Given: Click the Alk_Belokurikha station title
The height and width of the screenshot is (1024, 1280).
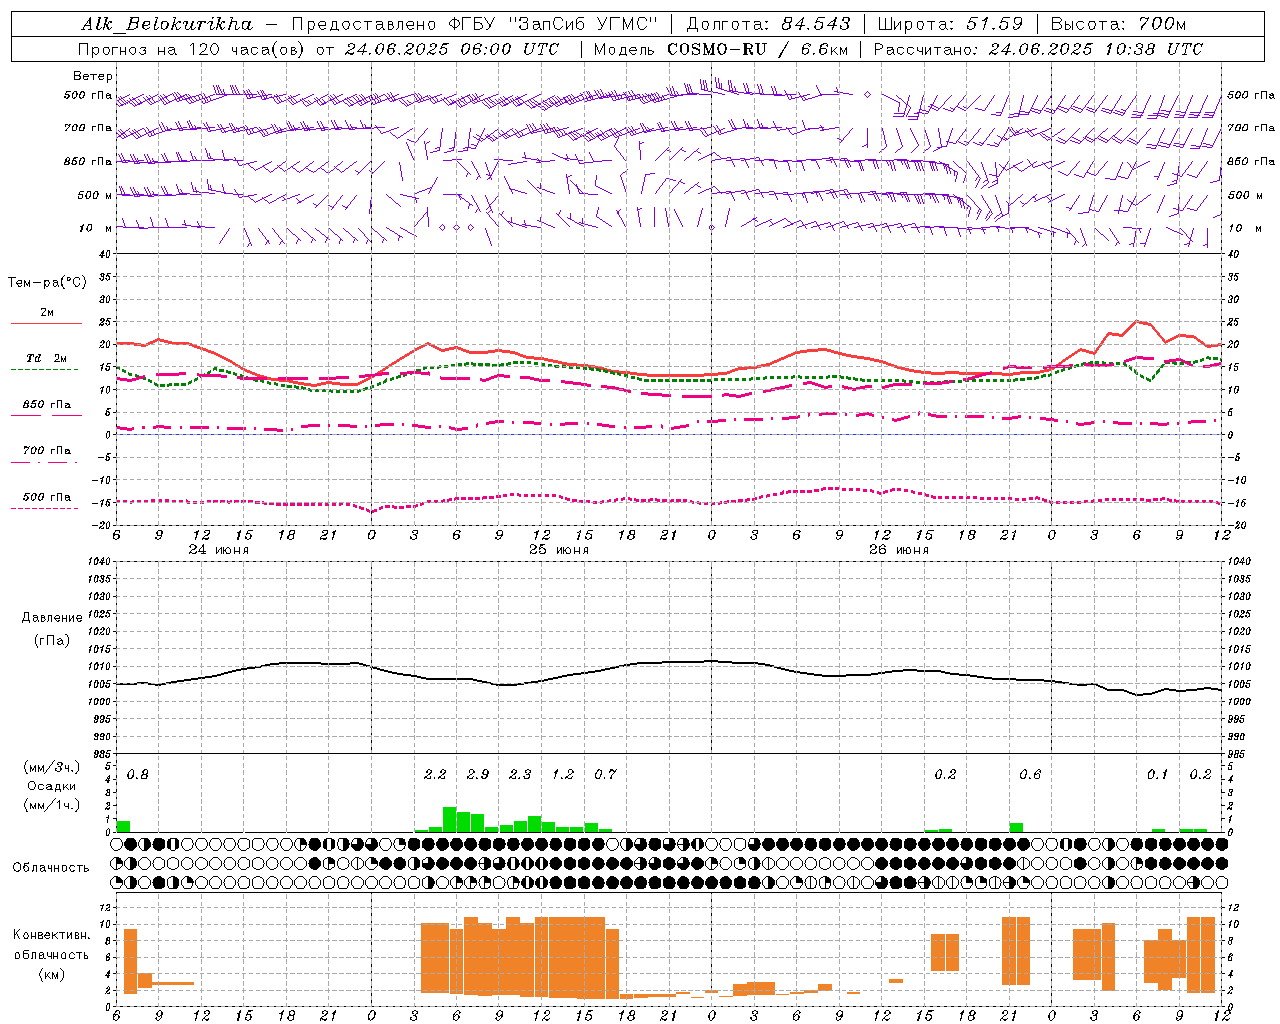Looking at the screenshot, I should pos(167,24).
